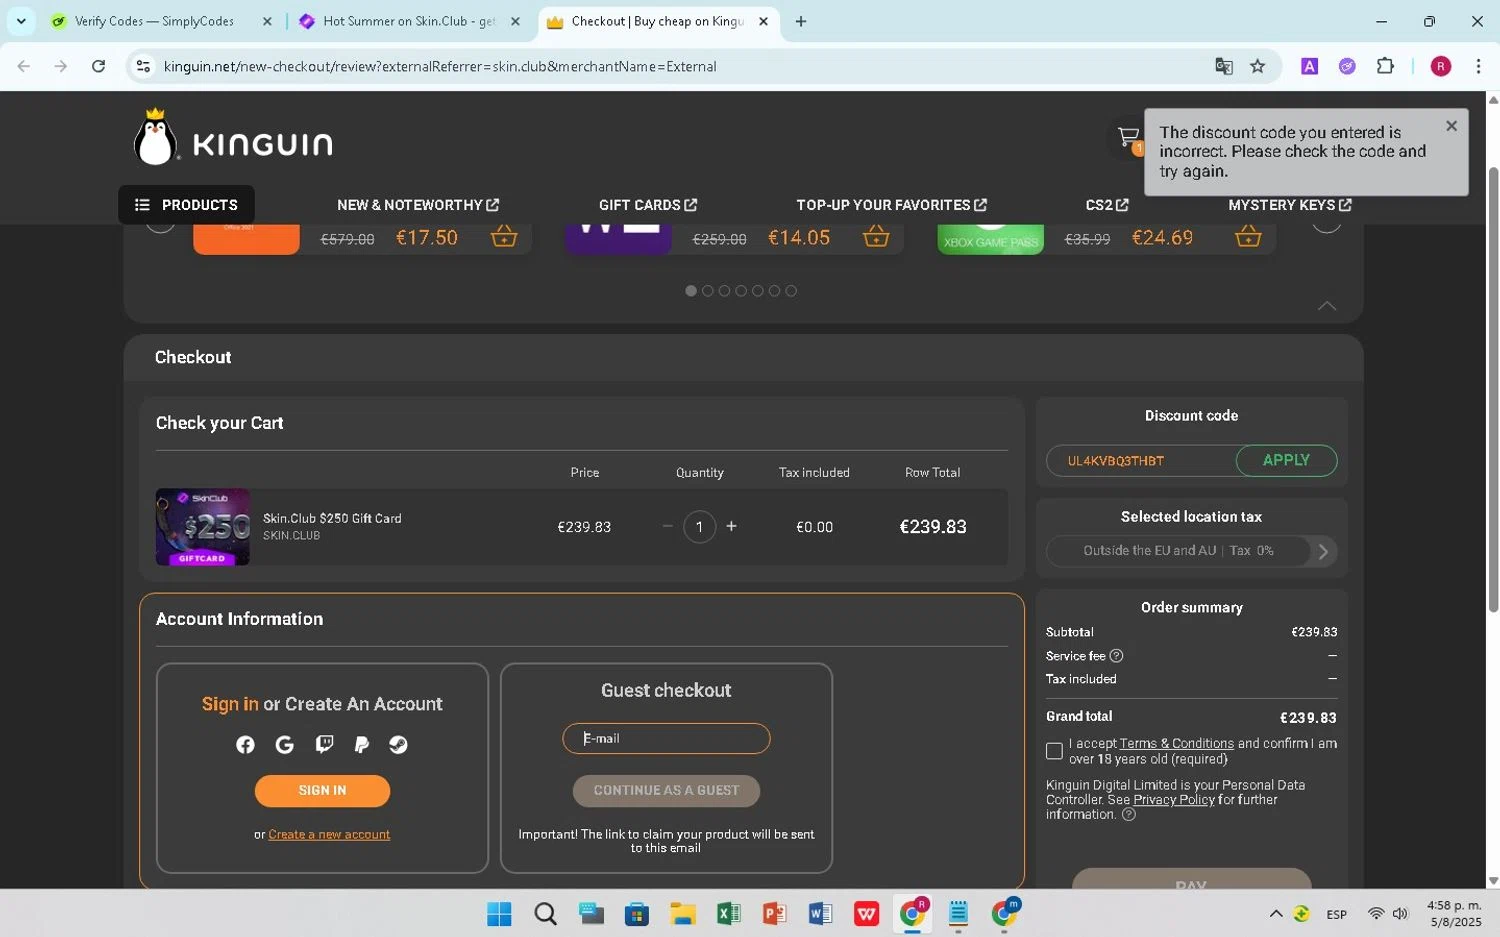Open the PRODUCTS menu
The image size is (1500, 937).
(x=186, y=205)
